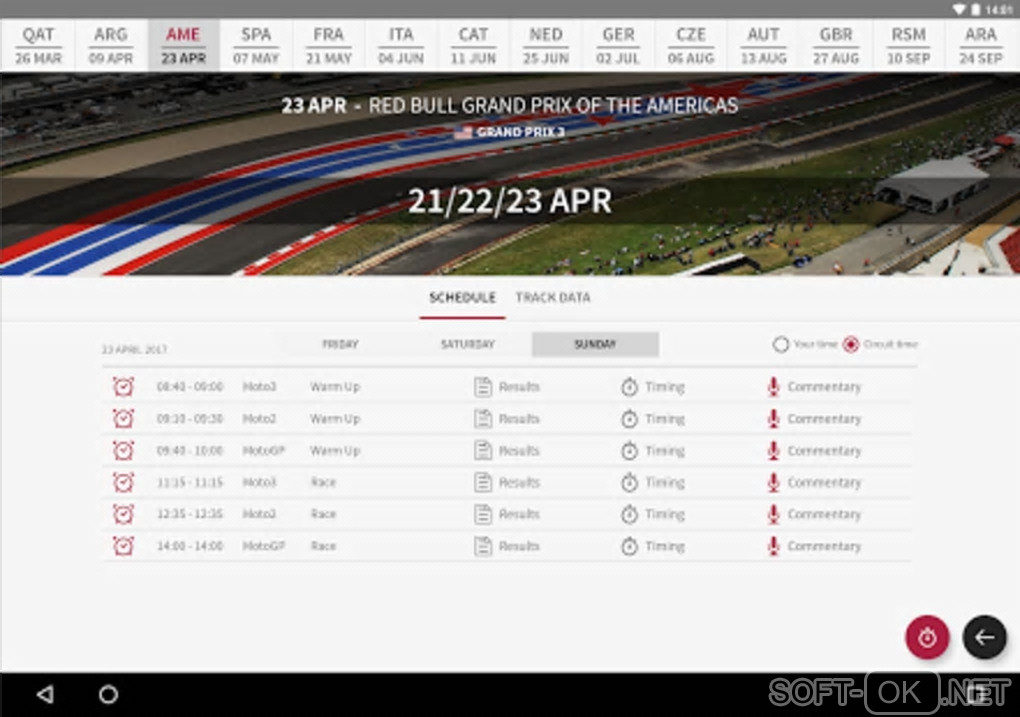Switch to the Track Data tab

(553, 297)
